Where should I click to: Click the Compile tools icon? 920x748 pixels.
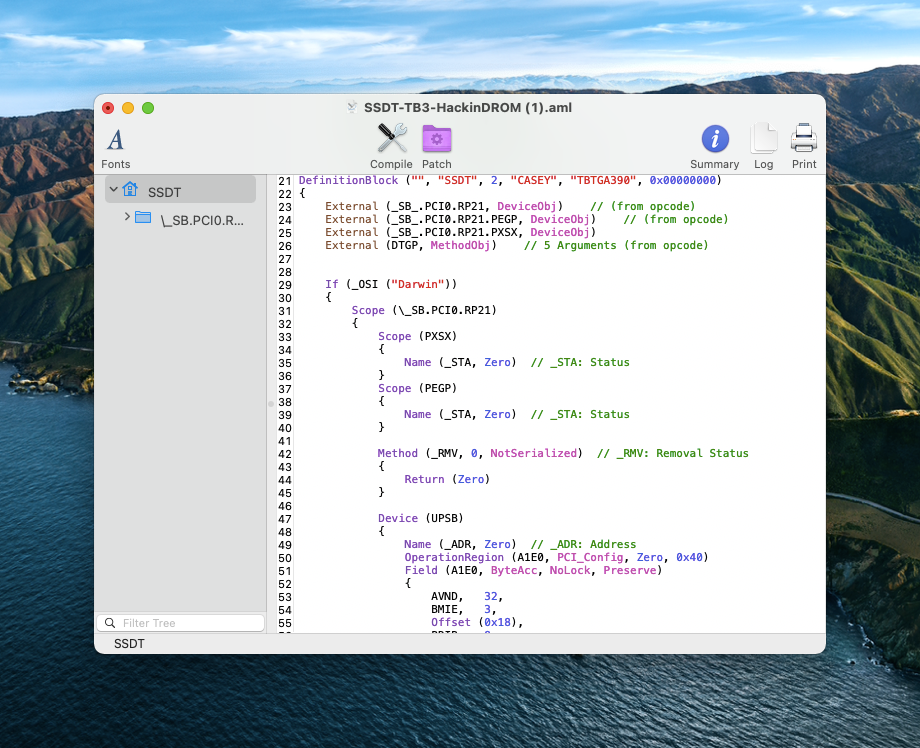[x=391, y=139]
